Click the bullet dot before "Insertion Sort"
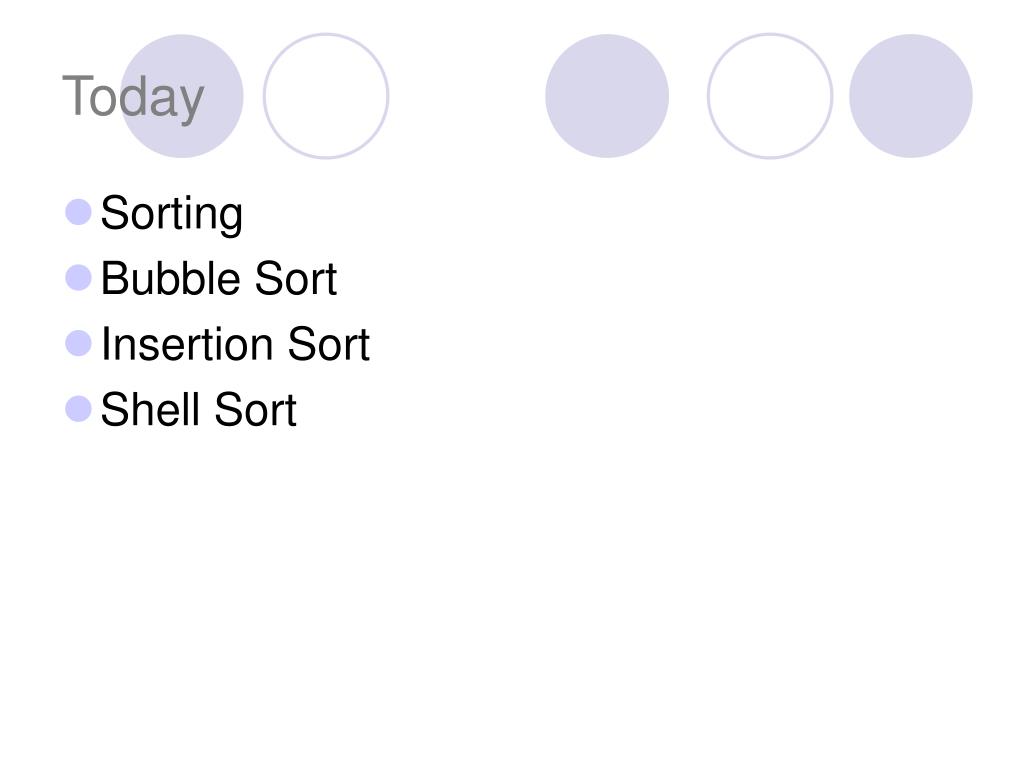 click(78, 344)
